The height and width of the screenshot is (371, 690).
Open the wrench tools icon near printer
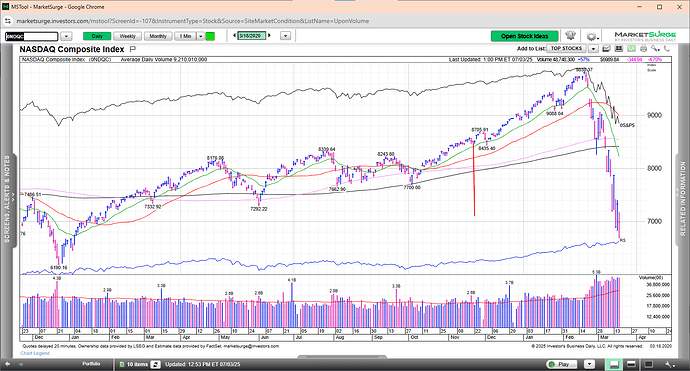(x=655, y=49)
